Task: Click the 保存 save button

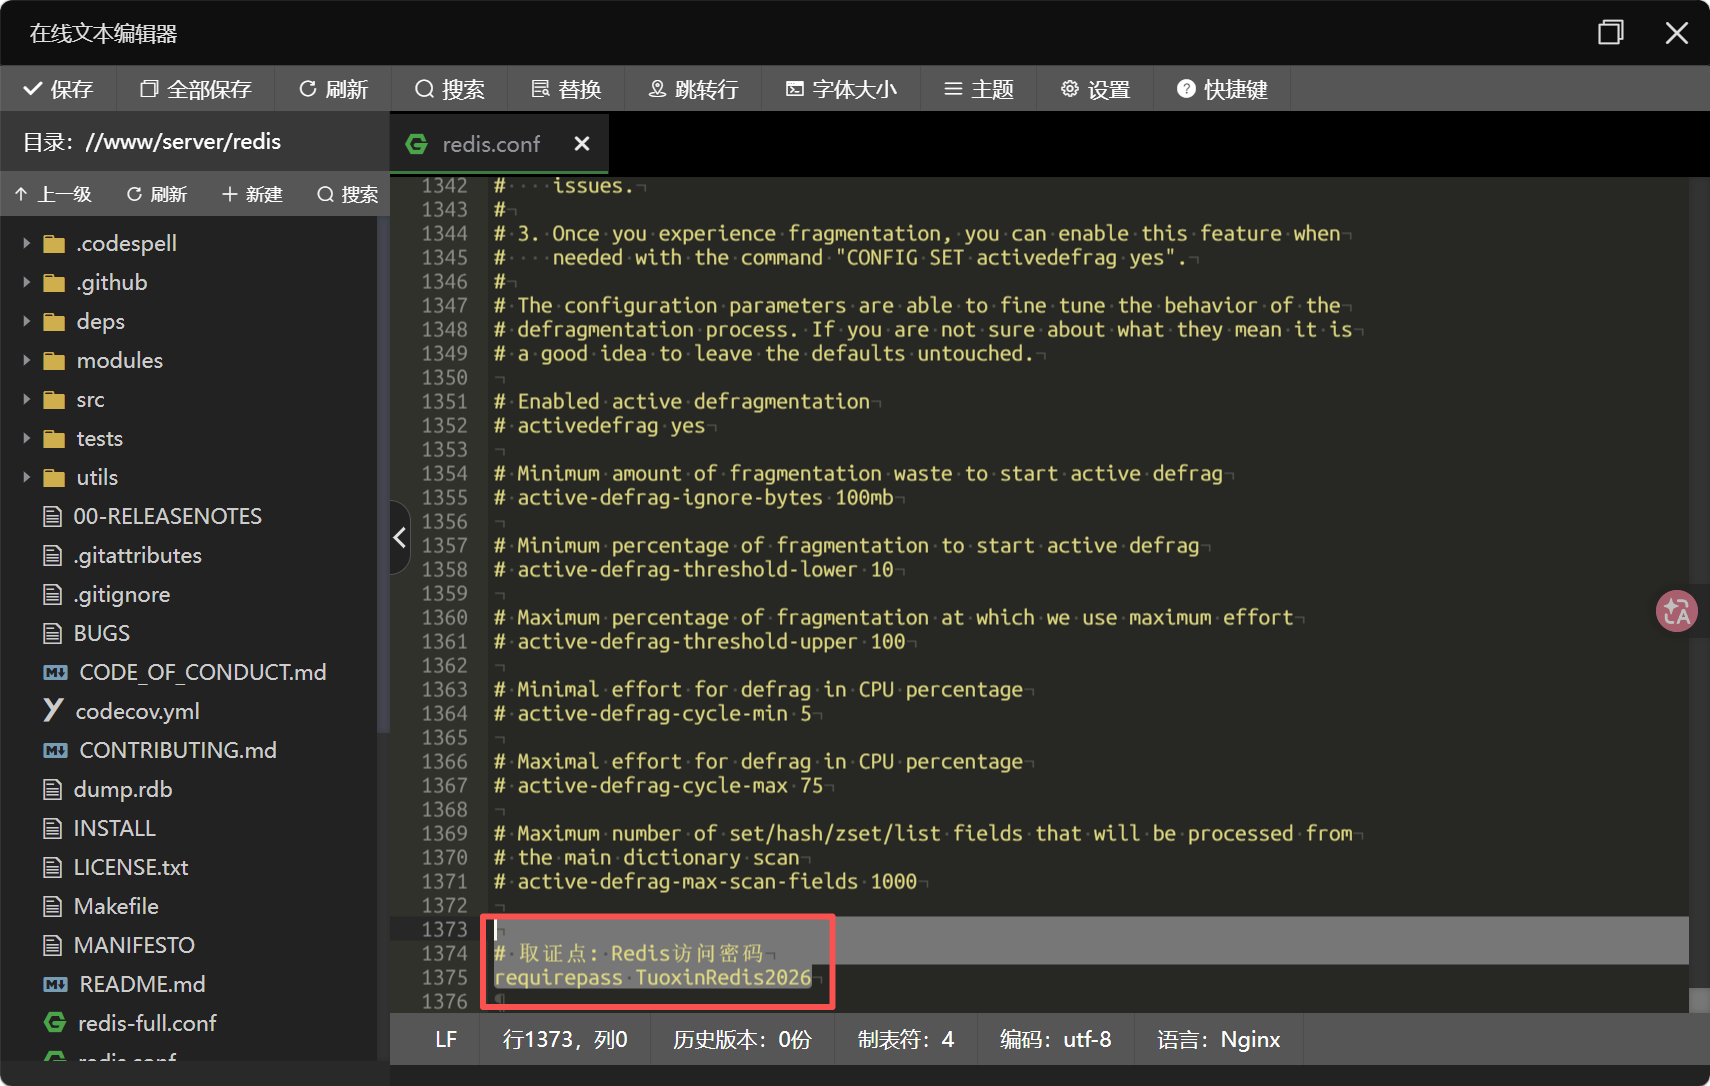Action: click(58, 89)
